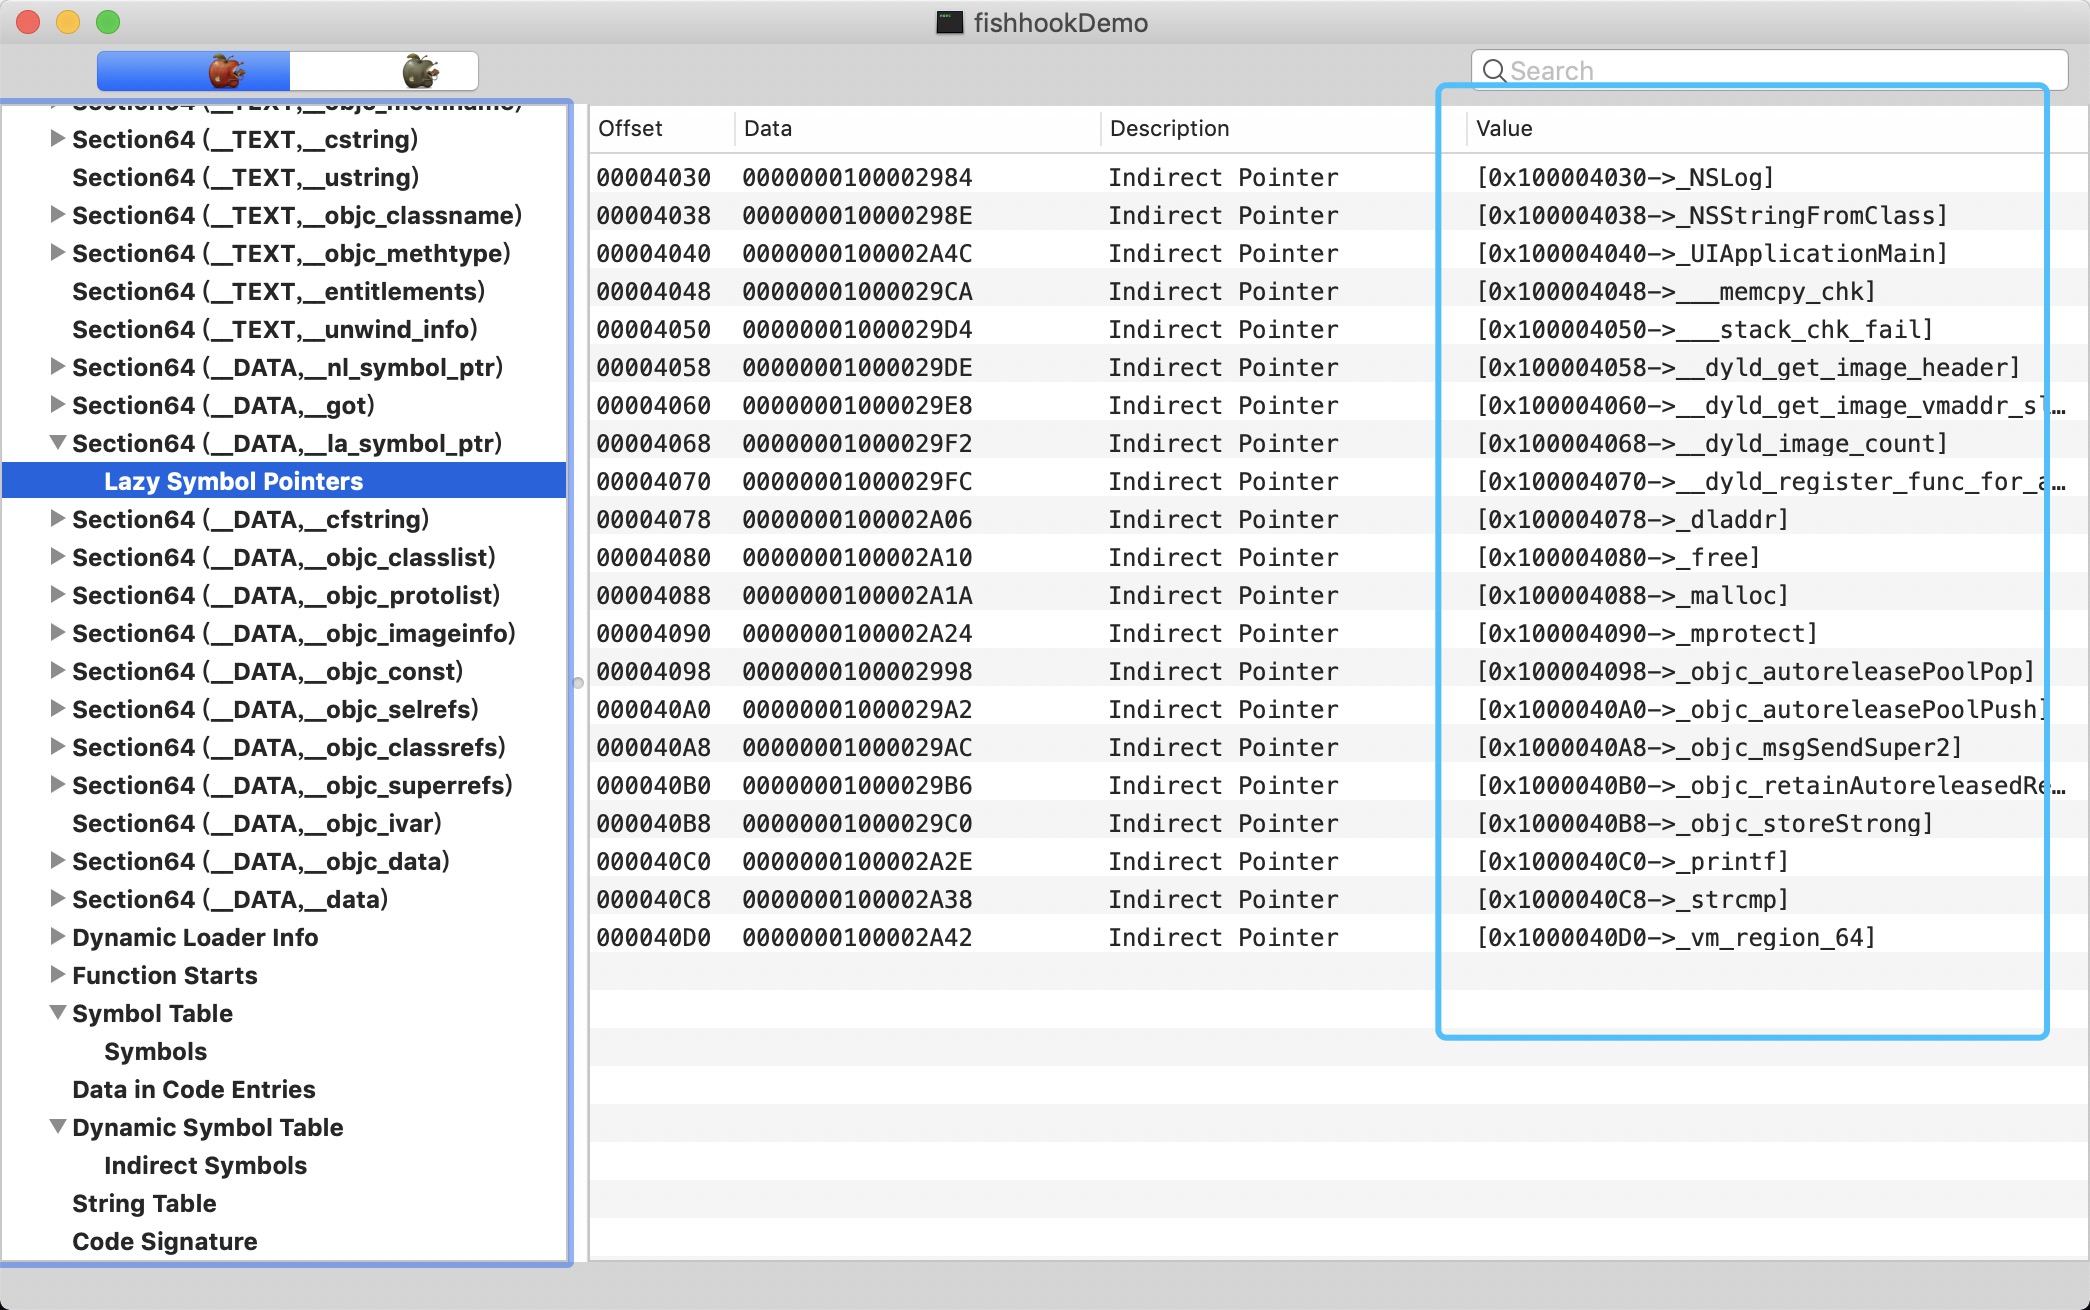Open the Code Signature item
This screenshot has width=2090, height=1310.
pyautogui.click(x=164, y=1241)
